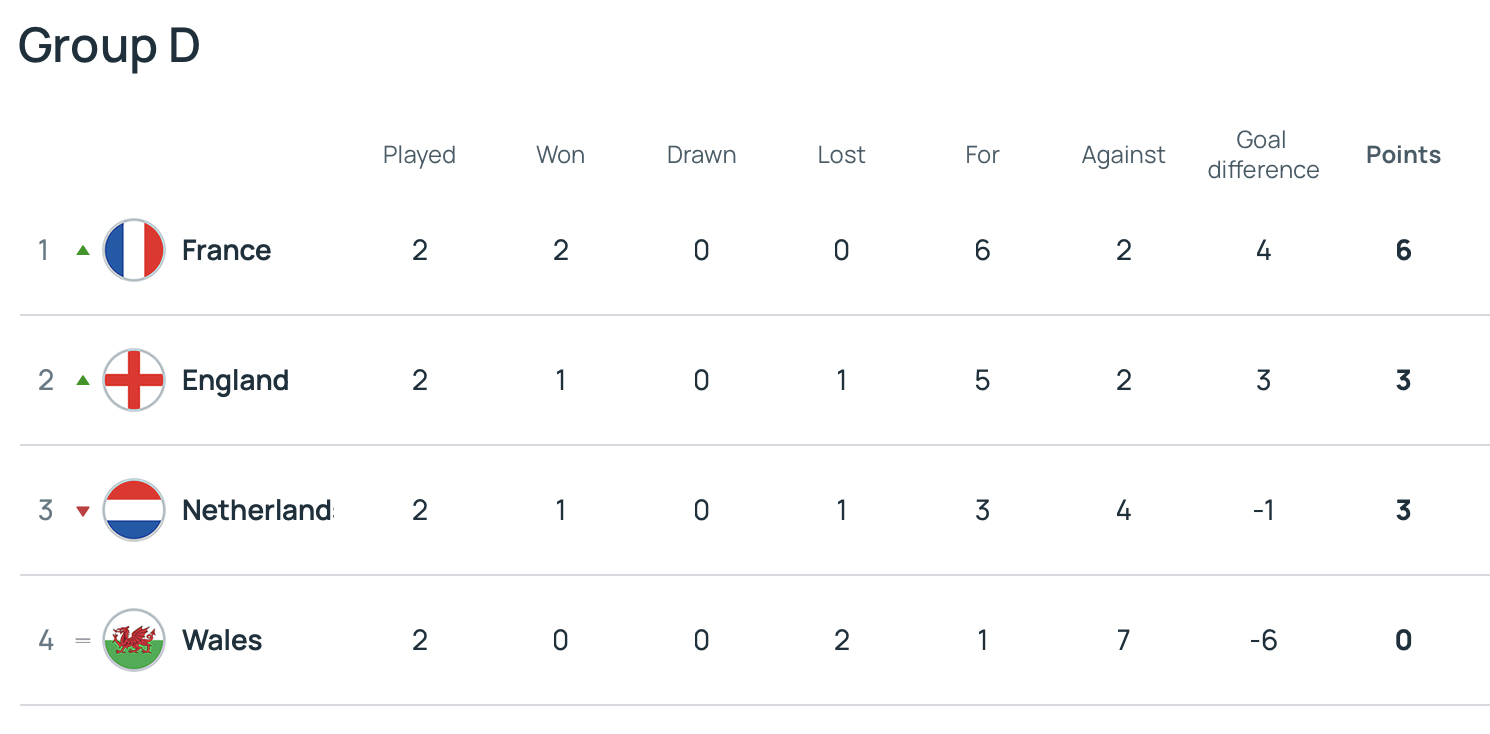Click the Group D heading
Screen dimensions: 1490x734
tap(109, 45)
